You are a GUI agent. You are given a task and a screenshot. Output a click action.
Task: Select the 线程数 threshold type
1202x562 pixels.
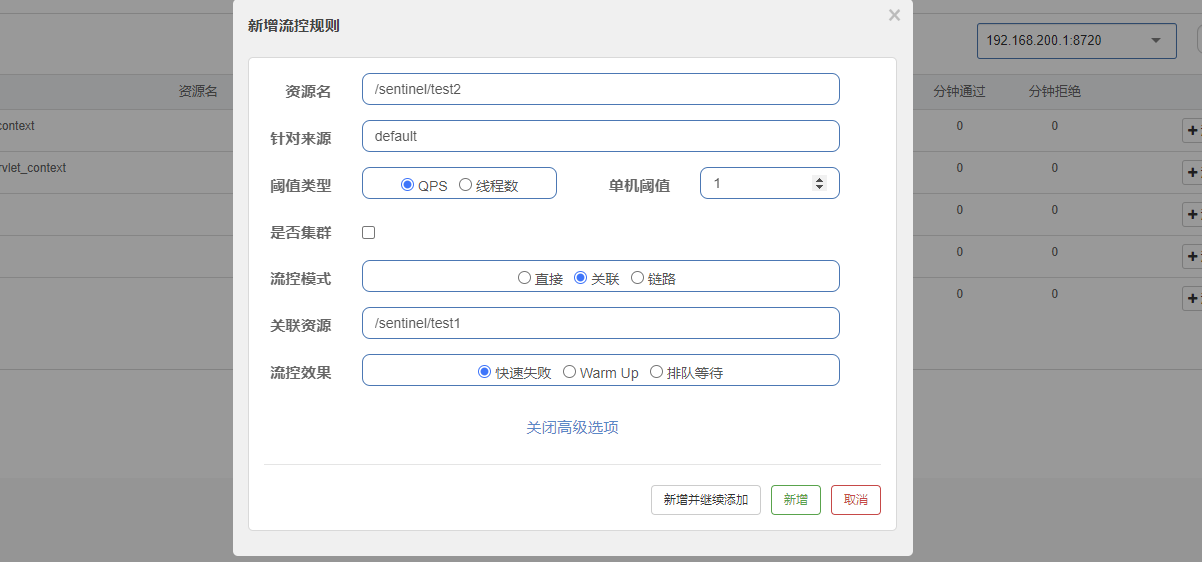466,185
